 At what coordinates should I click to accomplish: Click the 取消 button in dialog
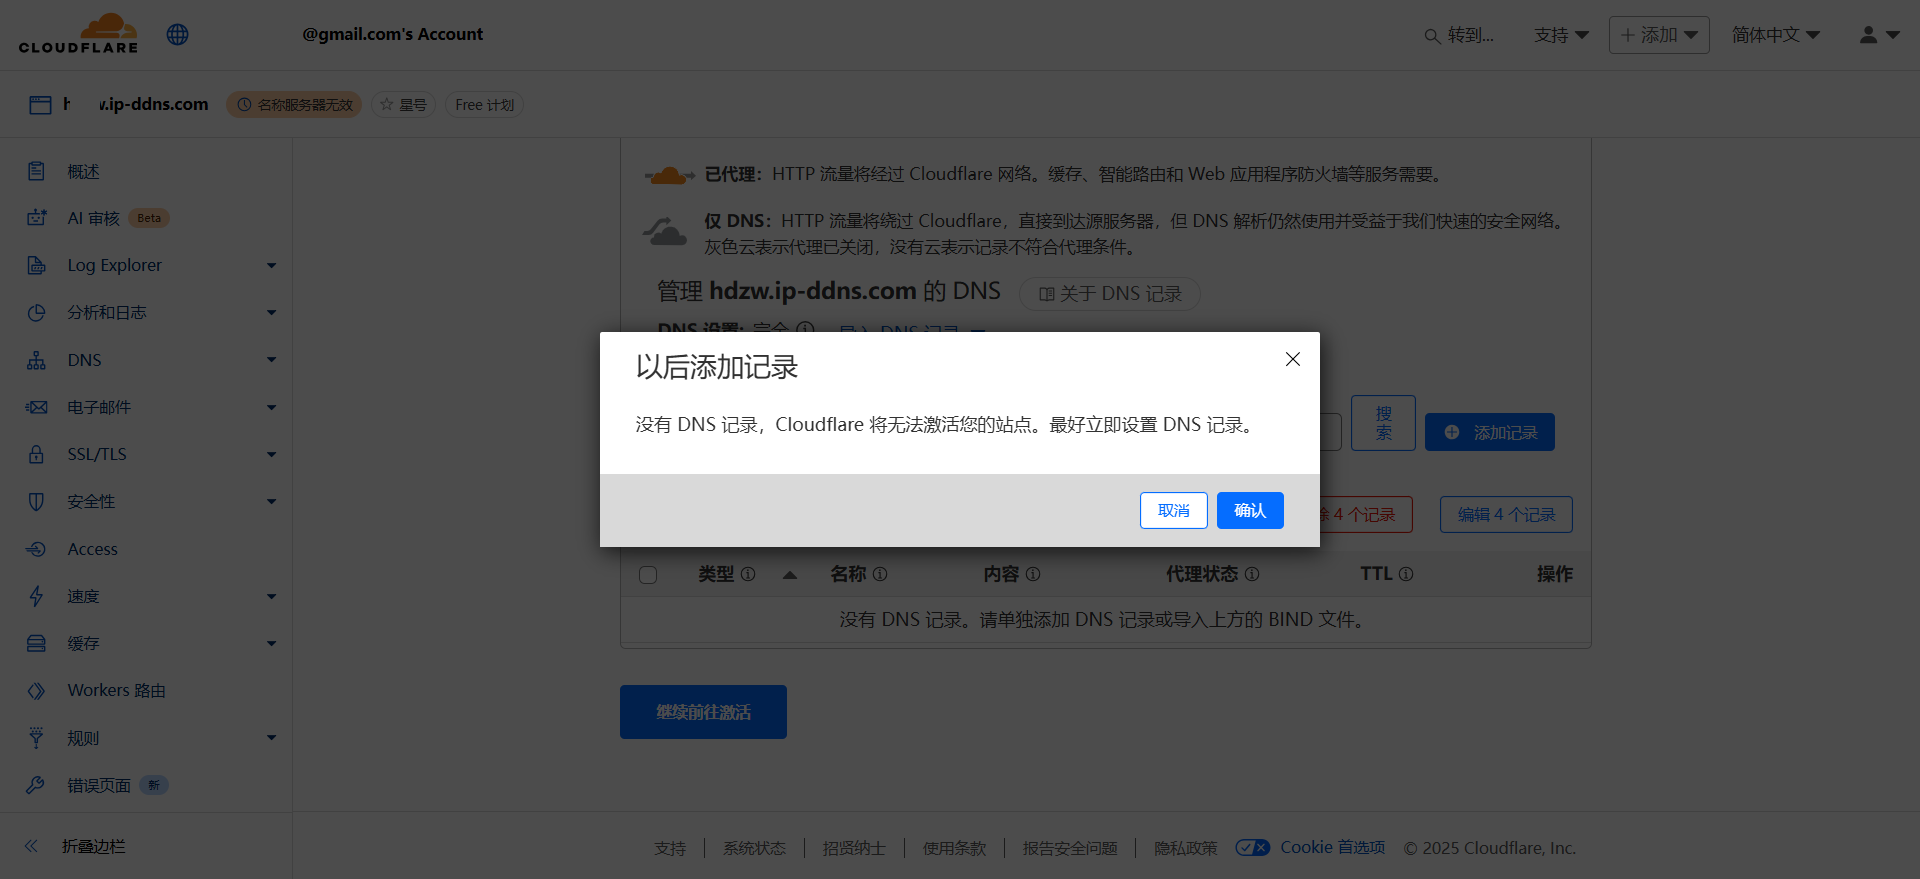tap(1173, 511)
